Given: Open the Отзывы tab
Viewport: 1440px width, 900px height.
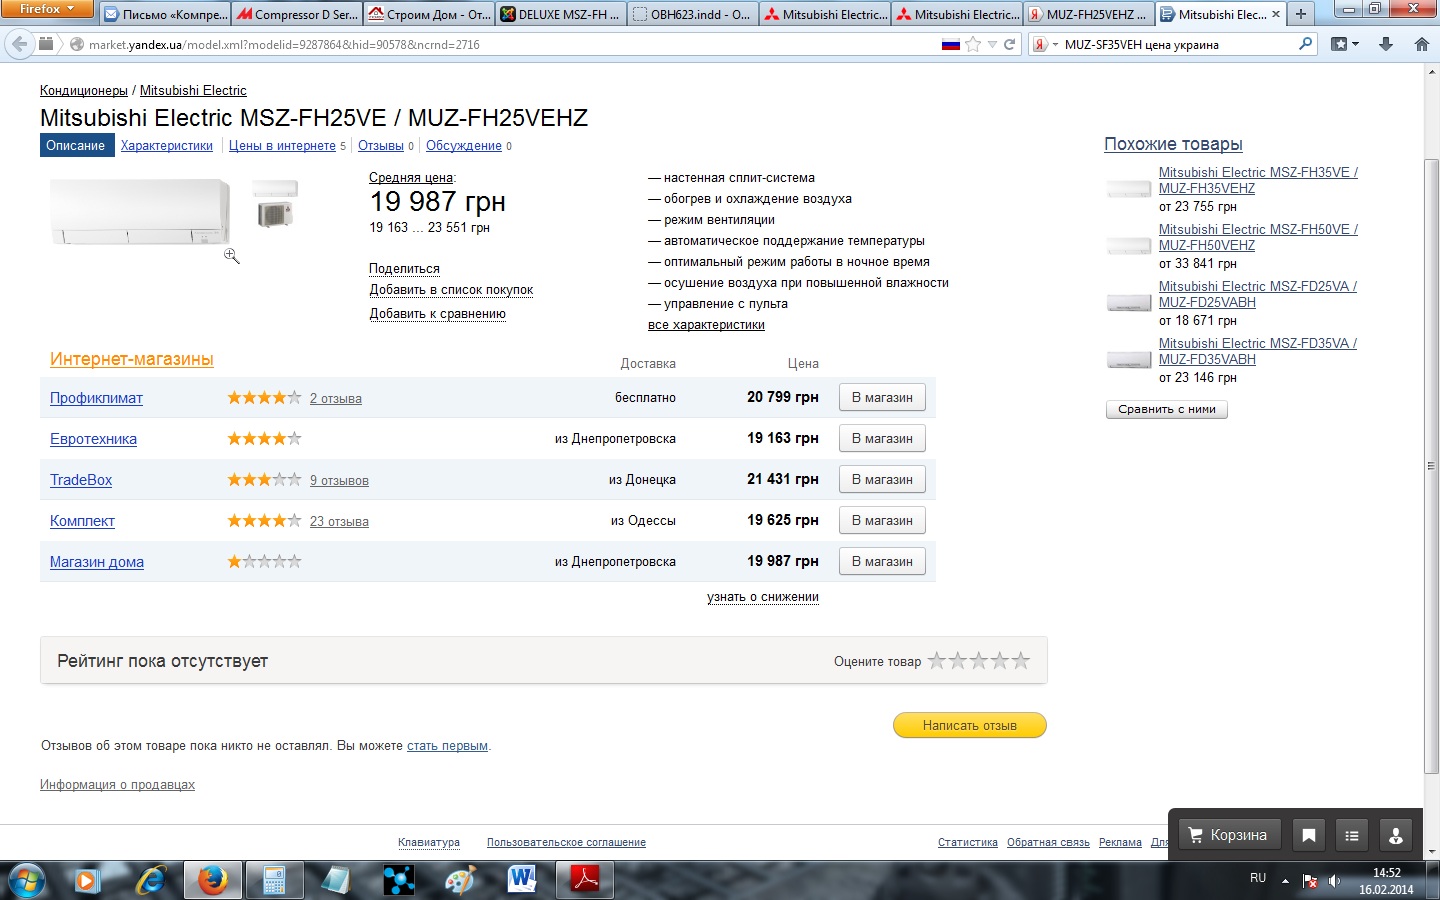Looking at the screenshot, I should 381,146.
